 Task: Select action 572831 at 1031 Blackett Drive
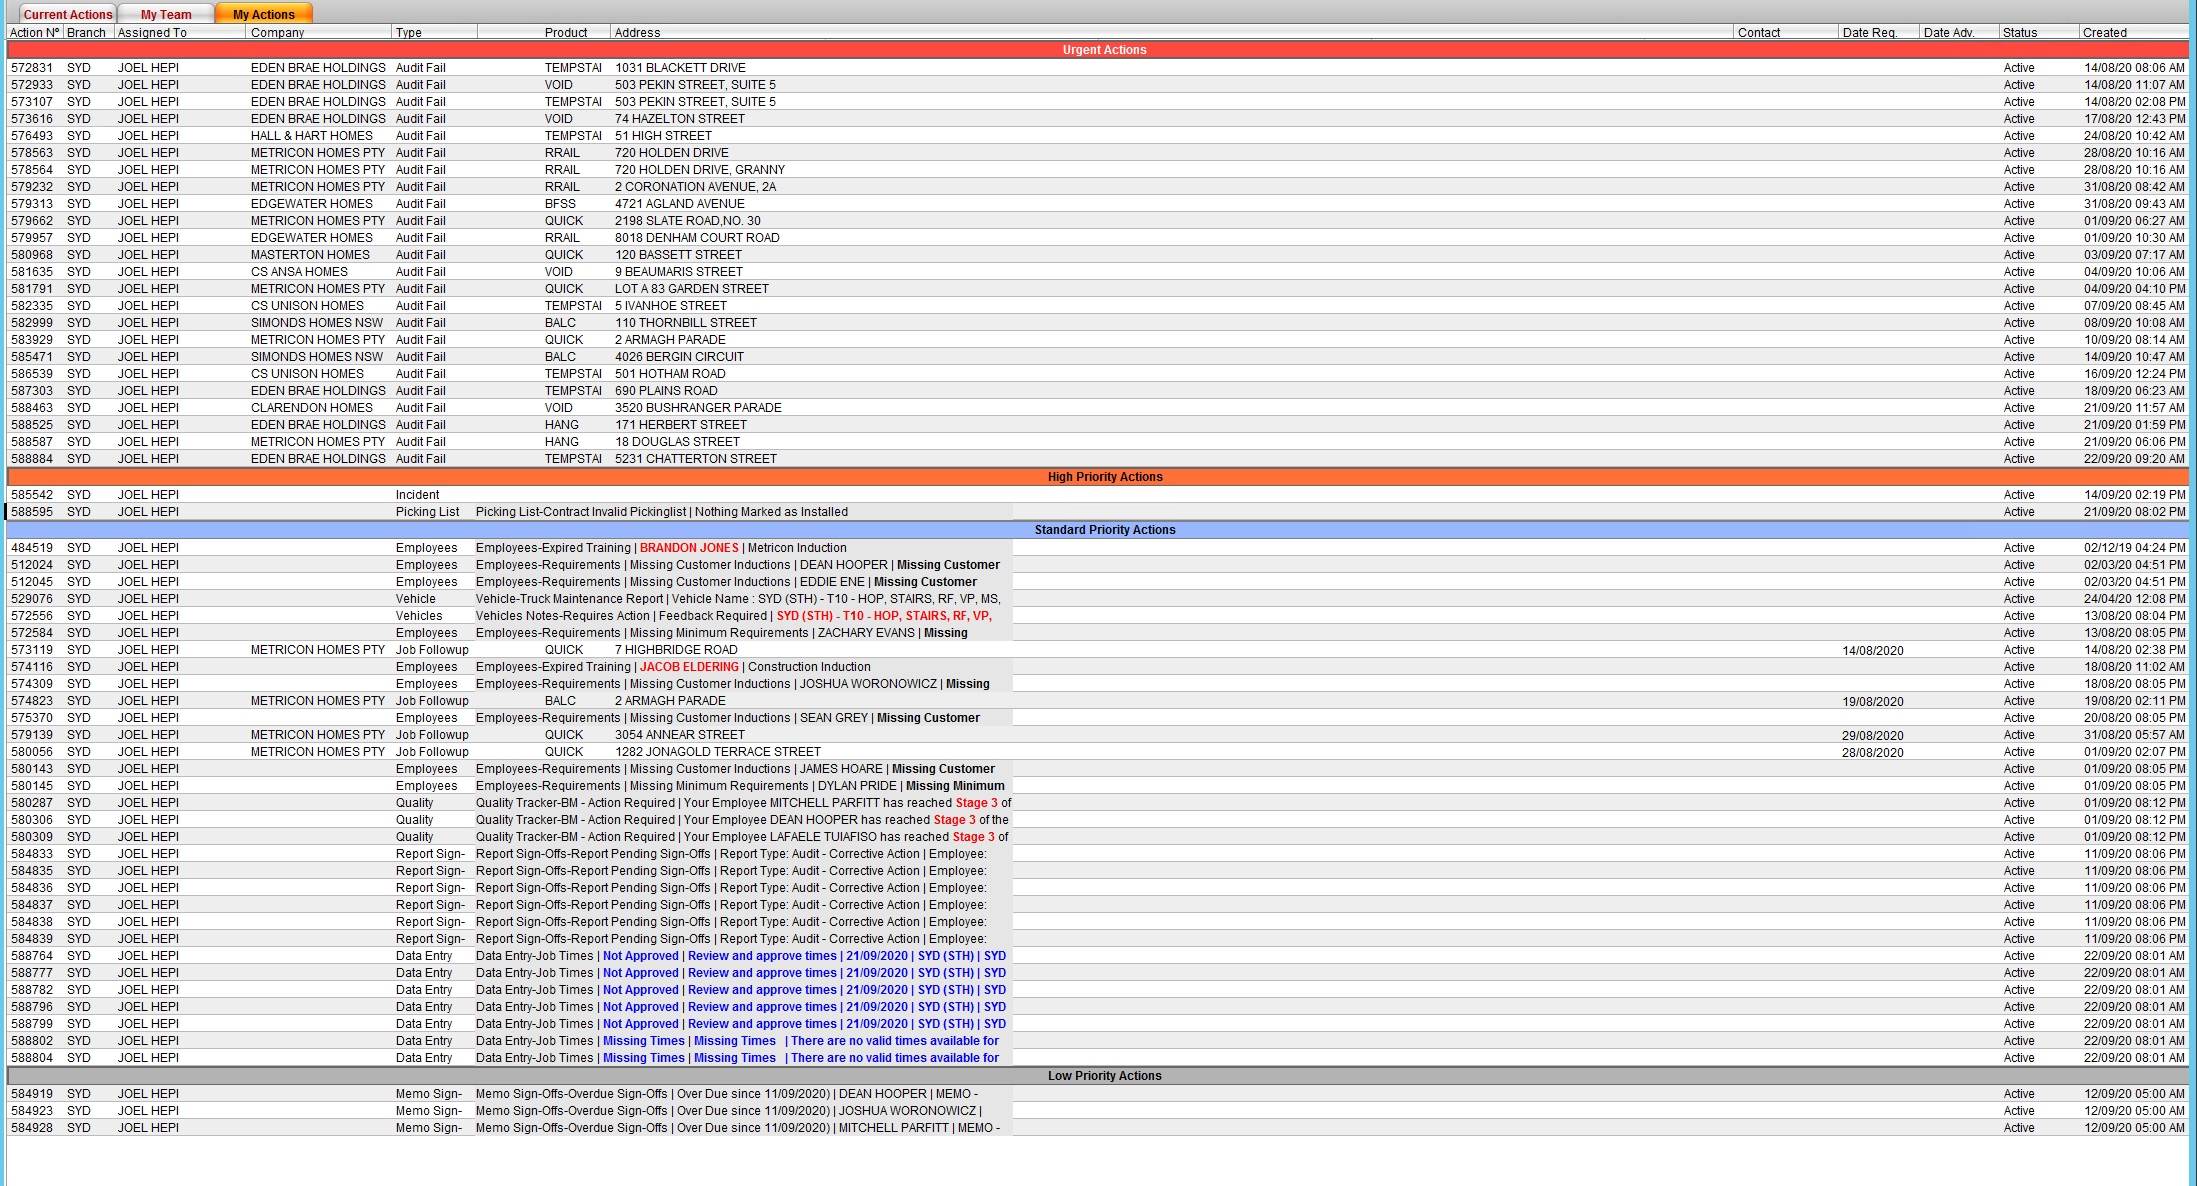[x=680, y=68]
